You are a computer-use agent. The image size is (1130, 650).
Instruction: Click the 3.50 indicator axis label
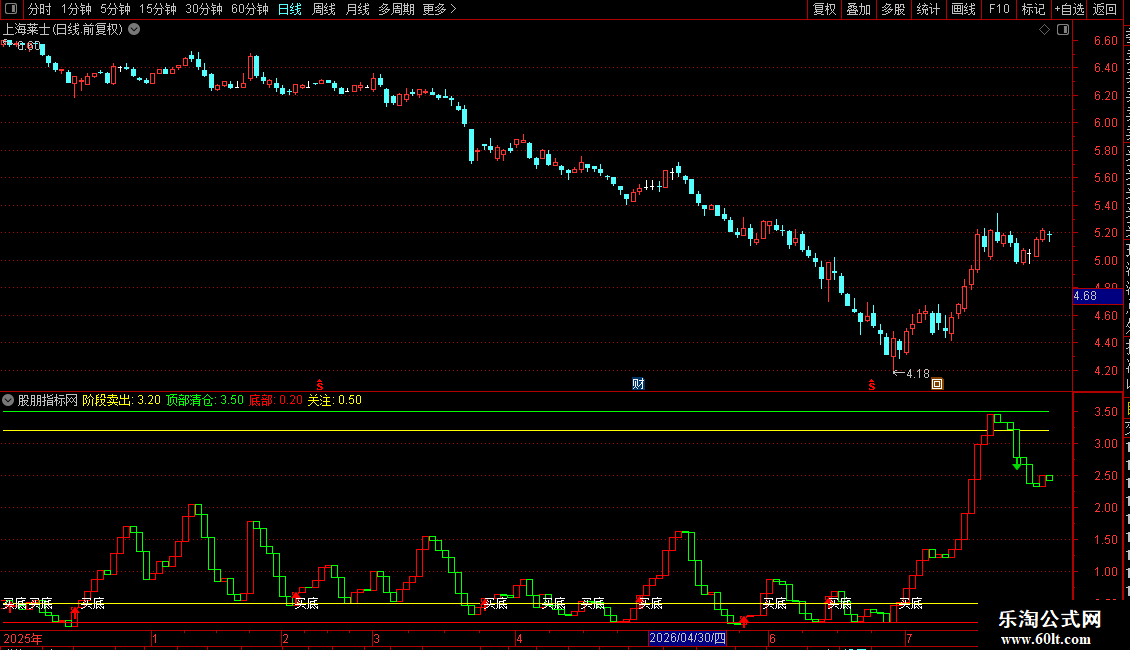(x=1105, y=412)
